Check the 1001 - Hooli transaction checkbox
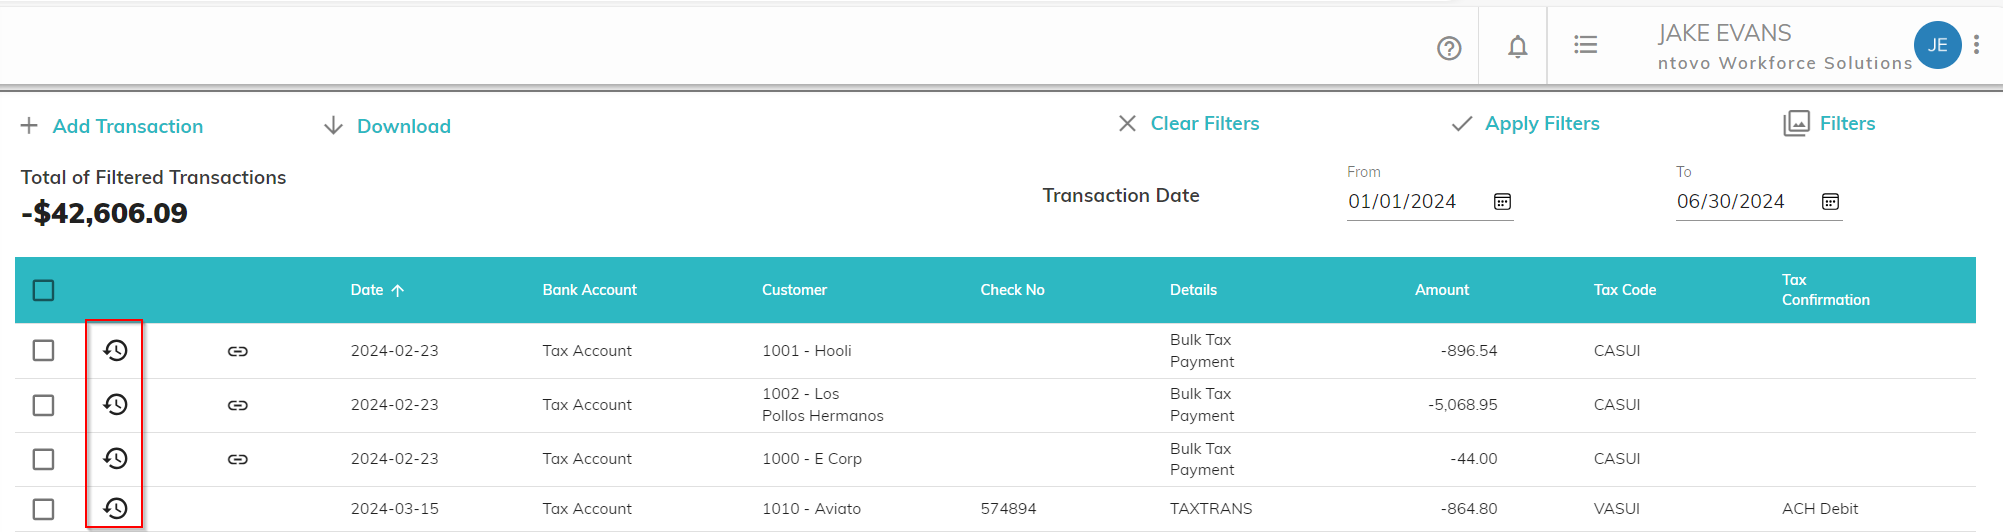This screenshot has width=2003, height=532. pyautogui.click(x=43, y=351)
